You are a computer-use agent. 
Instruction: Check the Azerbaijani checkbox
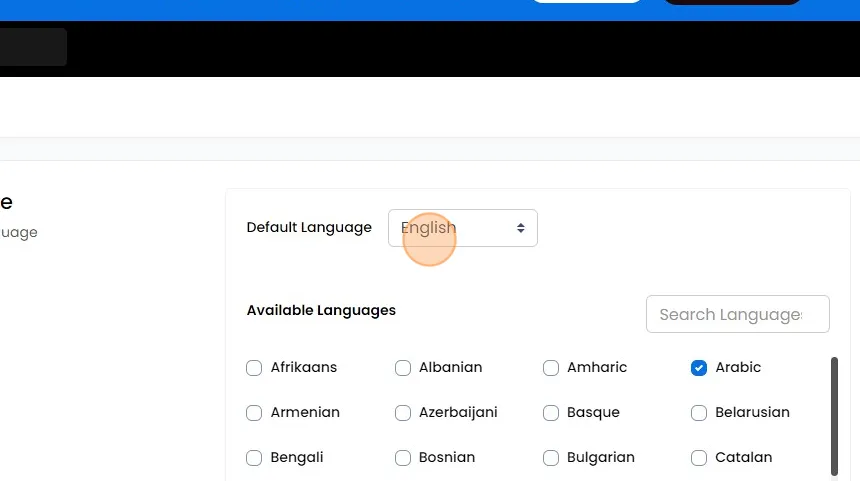[x=403, y=412]
